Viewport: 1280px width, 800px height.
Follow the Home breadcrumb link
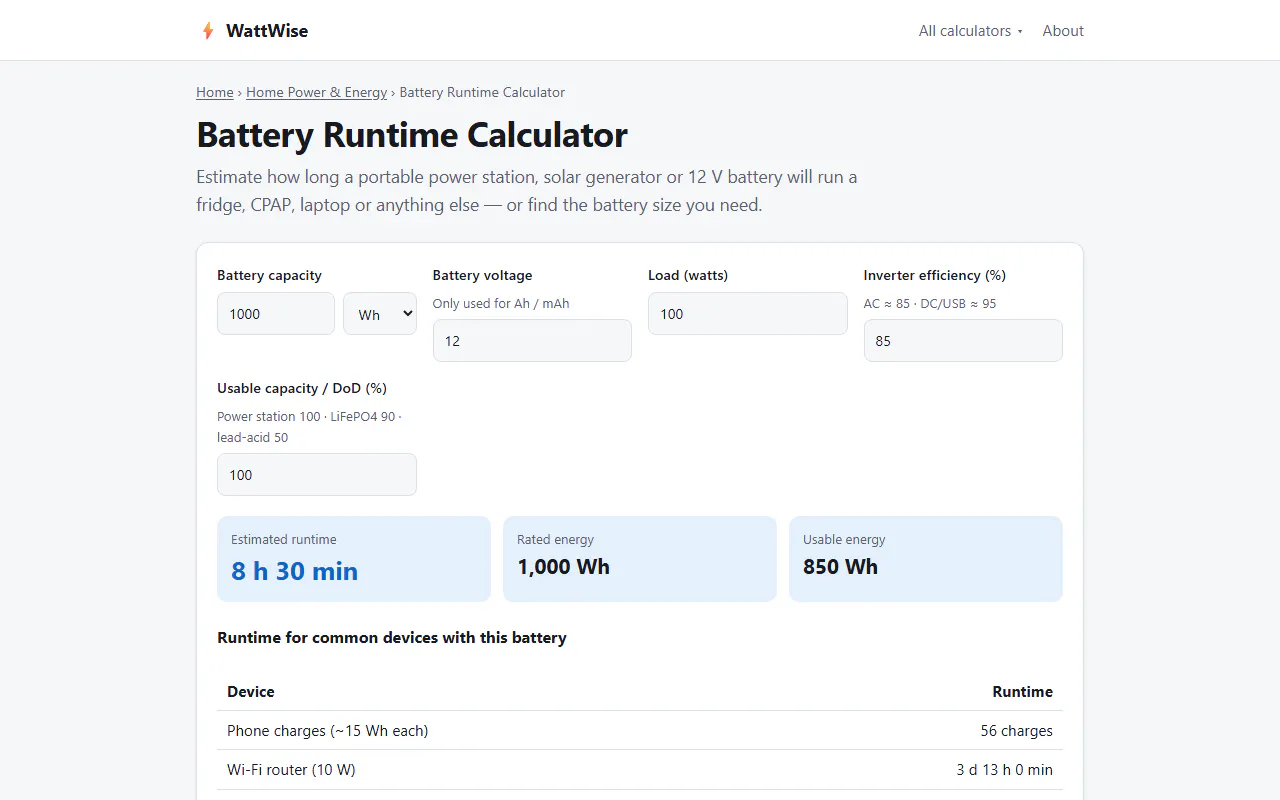pyautogui.click(x=215, y=92)
